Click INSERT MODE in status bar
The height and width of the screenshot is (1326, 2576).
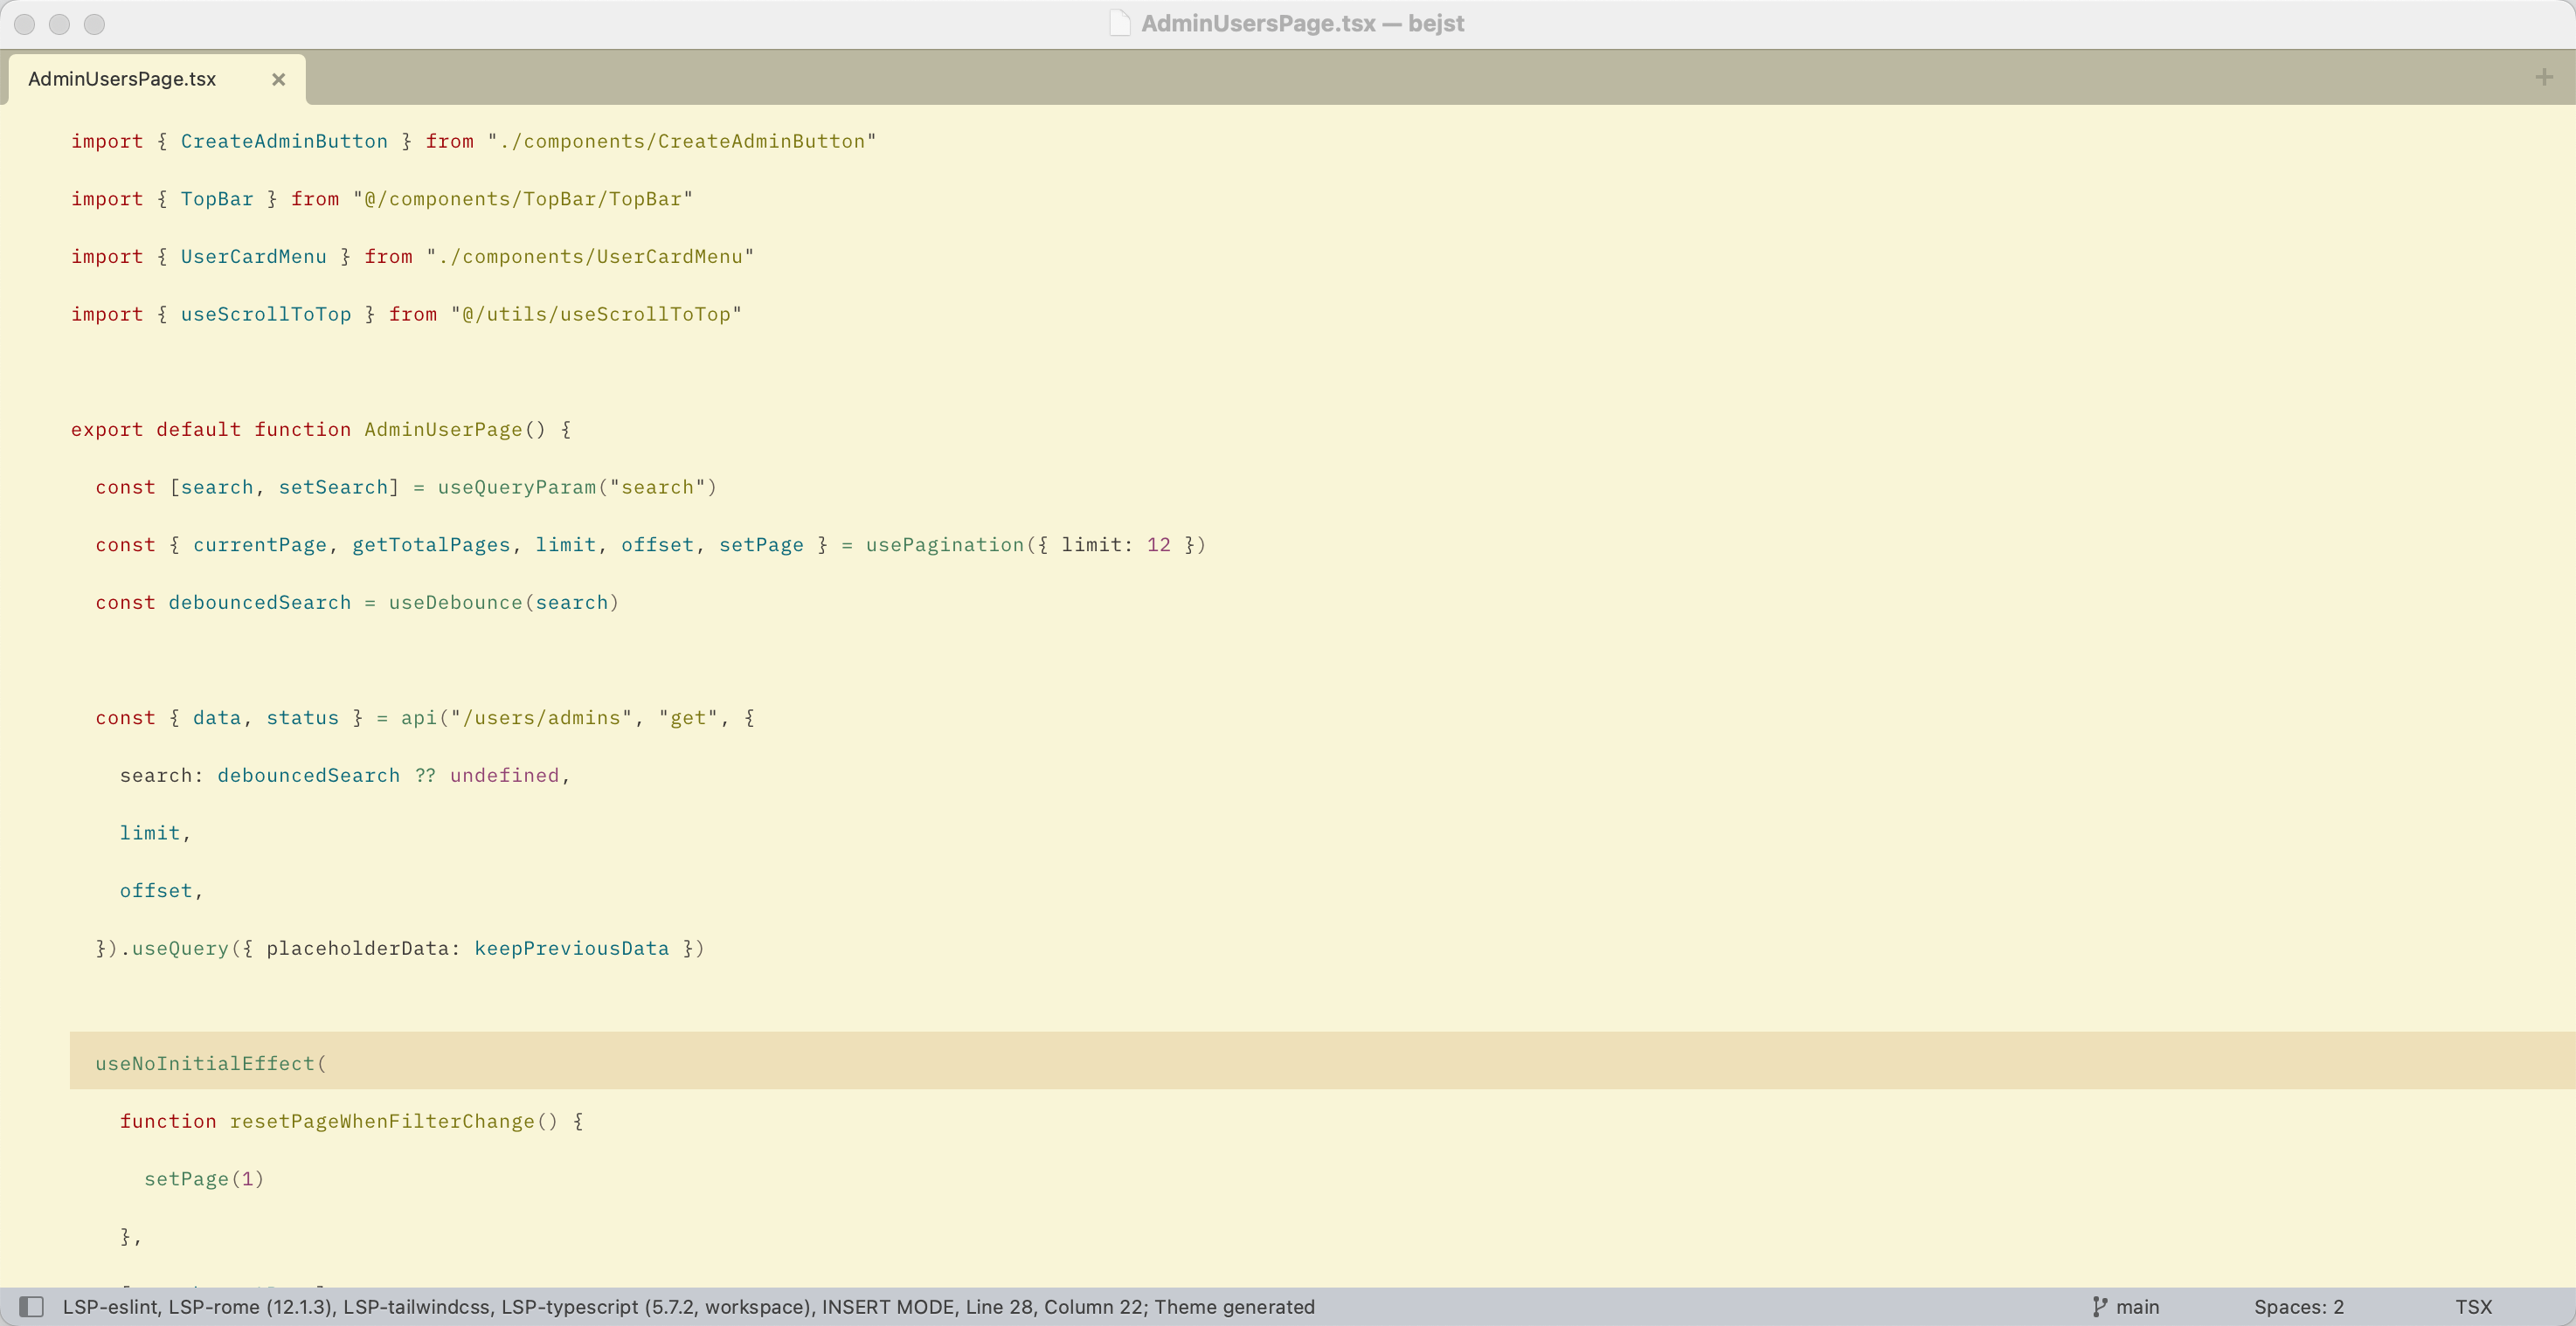click(x=888, y=1306)
